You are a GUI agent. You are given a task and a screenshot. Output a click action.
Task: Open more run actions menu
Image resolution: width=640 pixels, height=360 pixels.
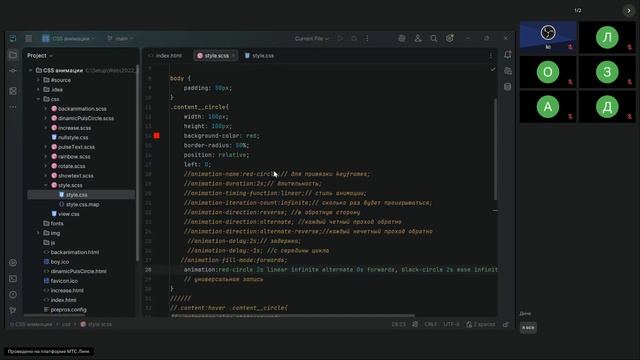point(367,38)
